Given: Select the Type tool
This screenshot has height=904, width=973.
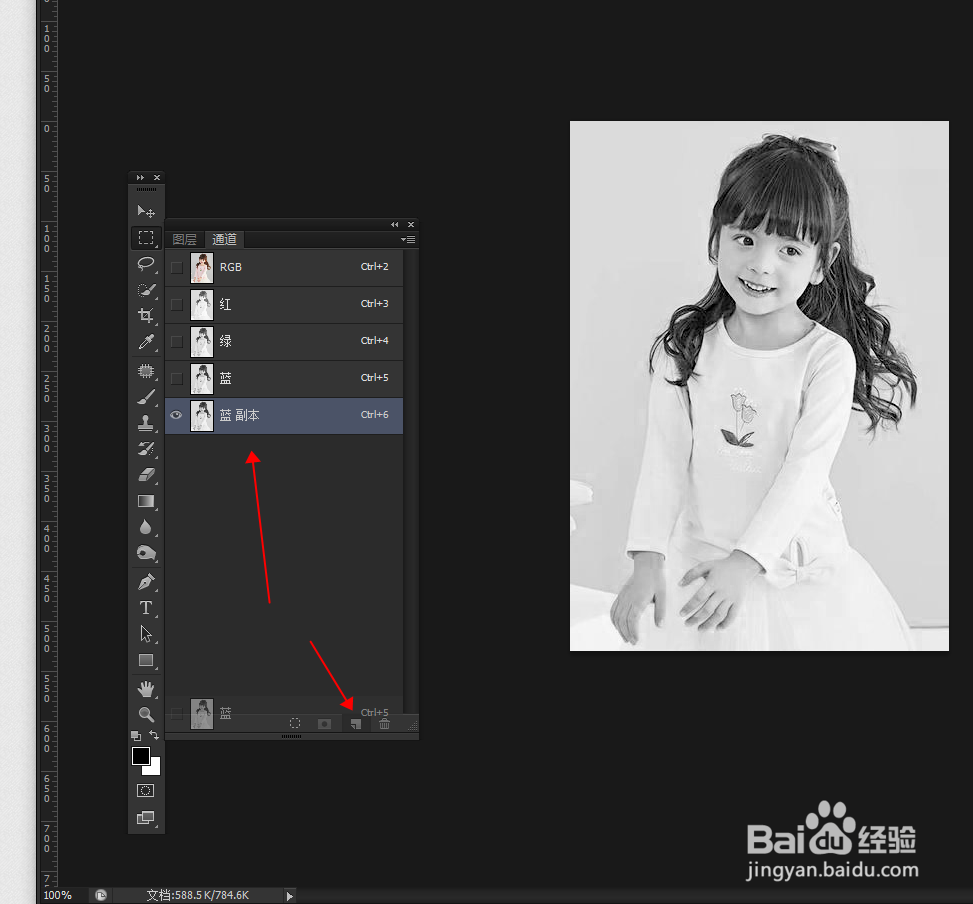Looking at the screenshot, I should [146, 608].
